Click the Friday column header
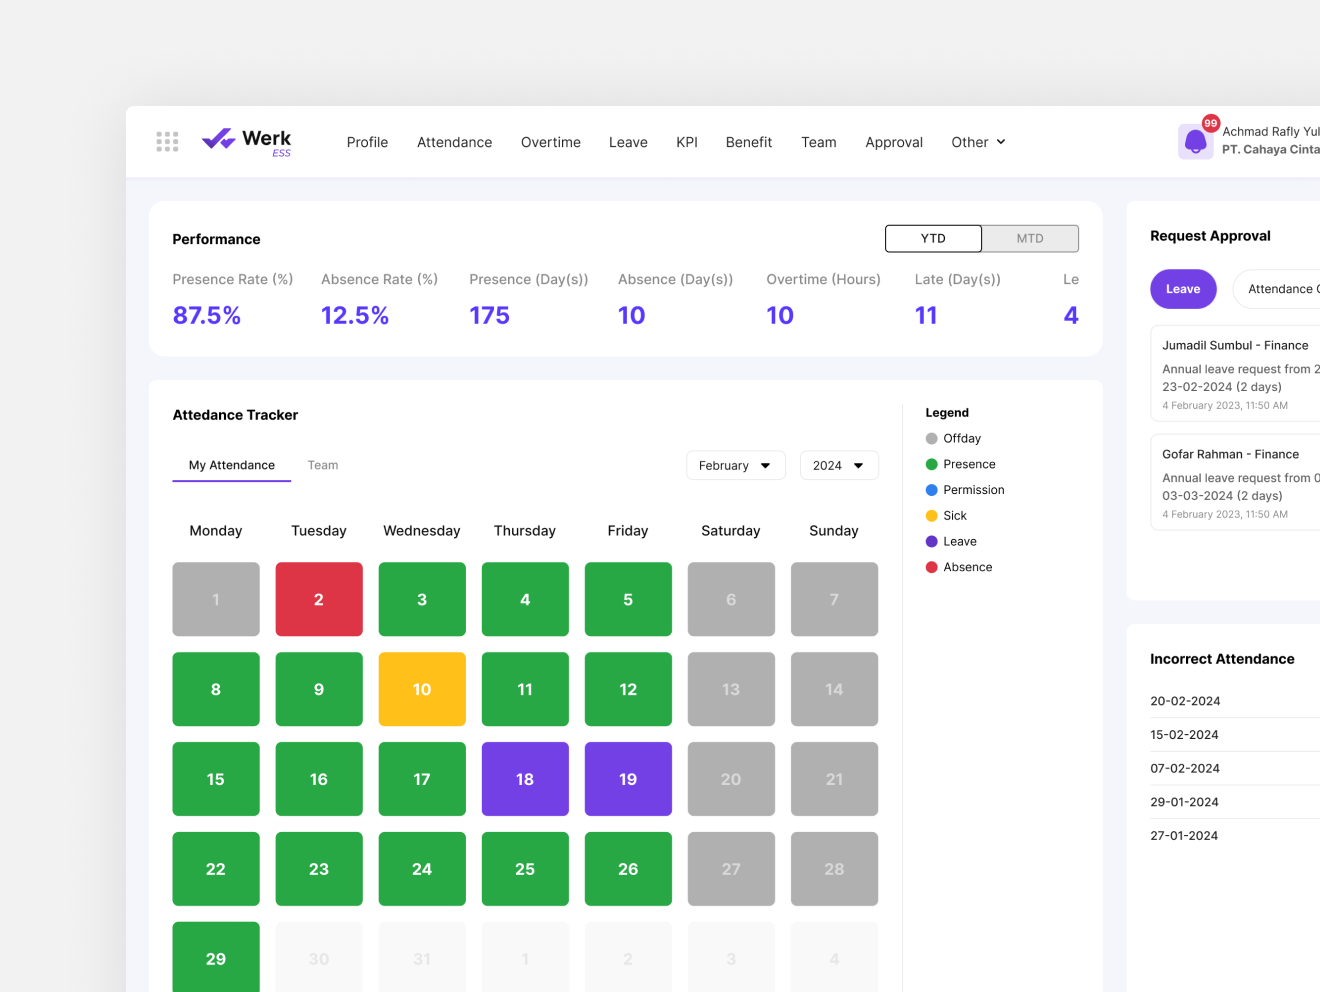This screenshot has width=1320, height=992. [x=628, y=531]
